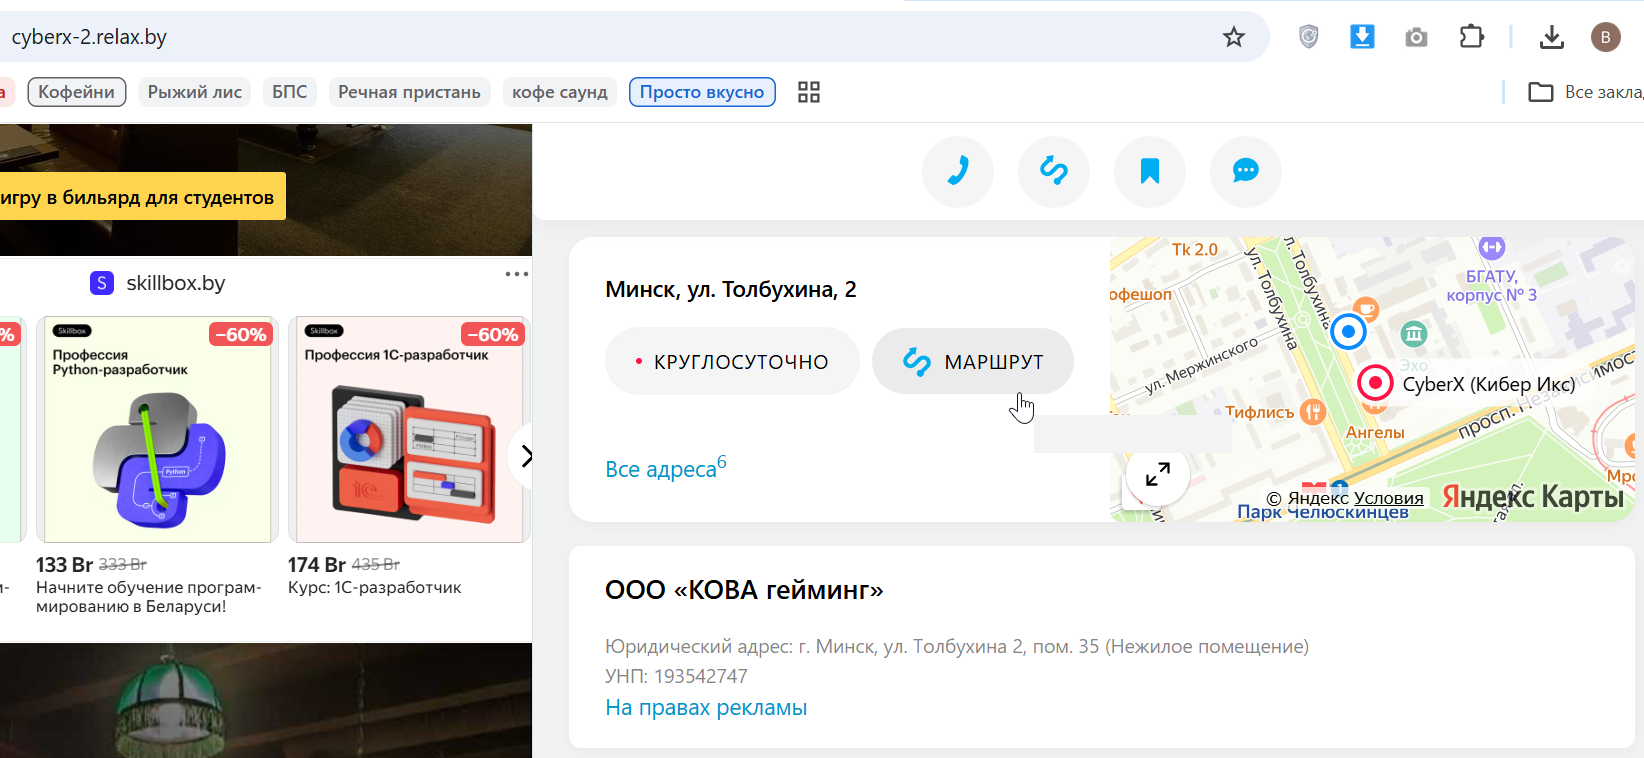
Task: Click the 'Курс: 1С-разработчик' ad caption
Action: (374, 588)
